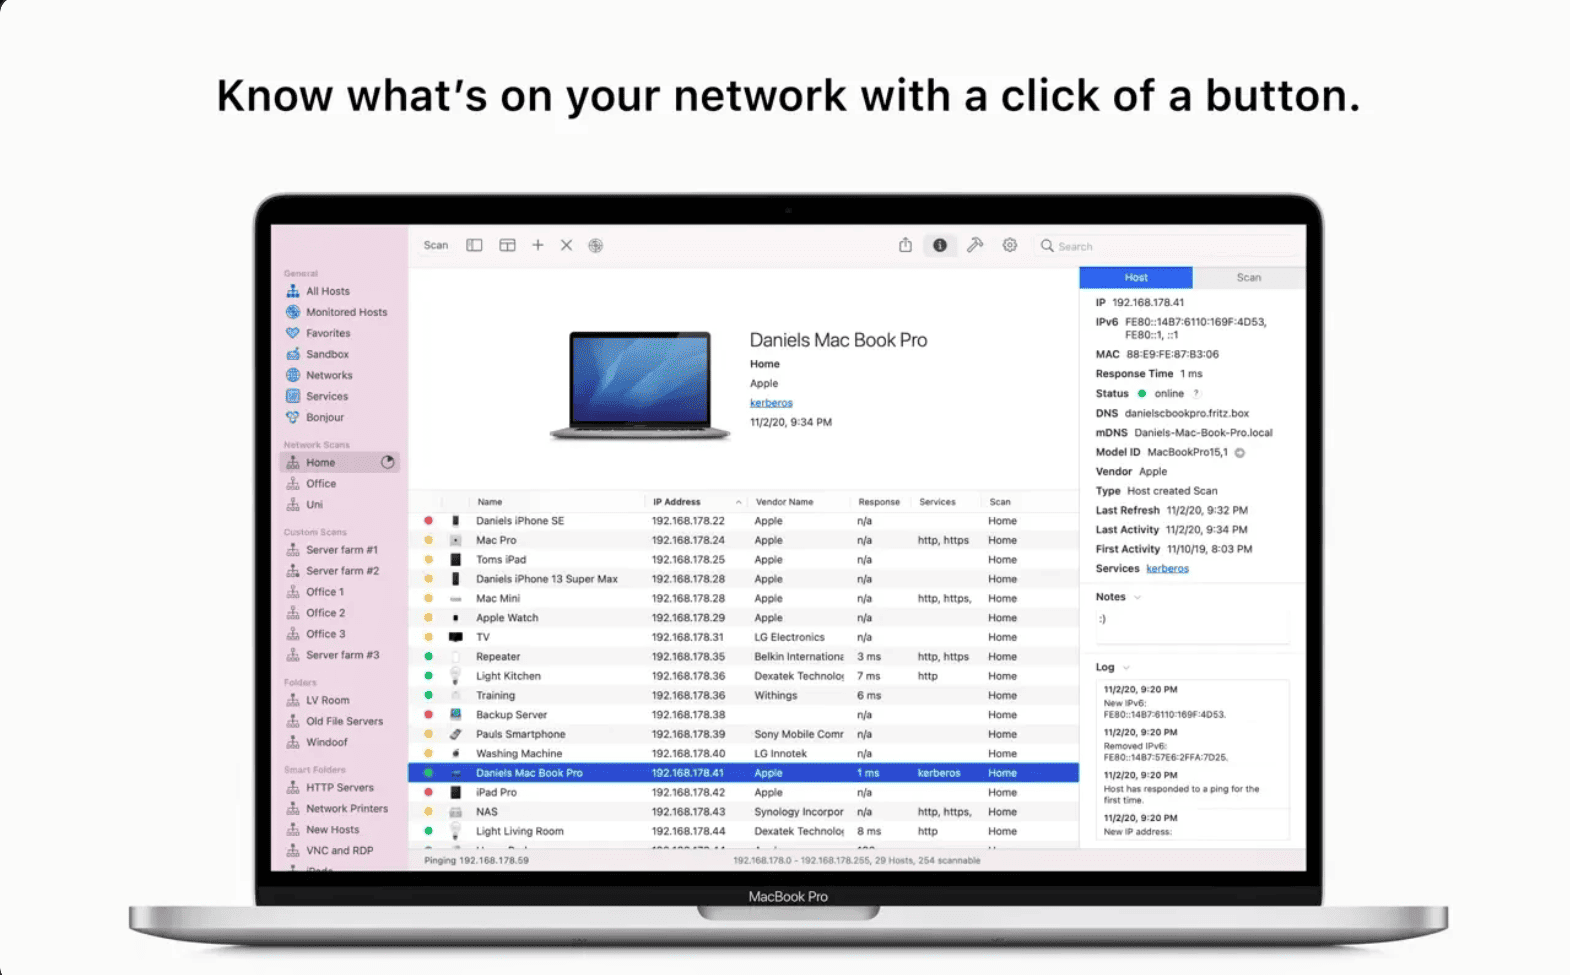The width and height of the screenshot is (1570, 975).
Task: Click the Scan button in toolbar
Action: (435, 245)
